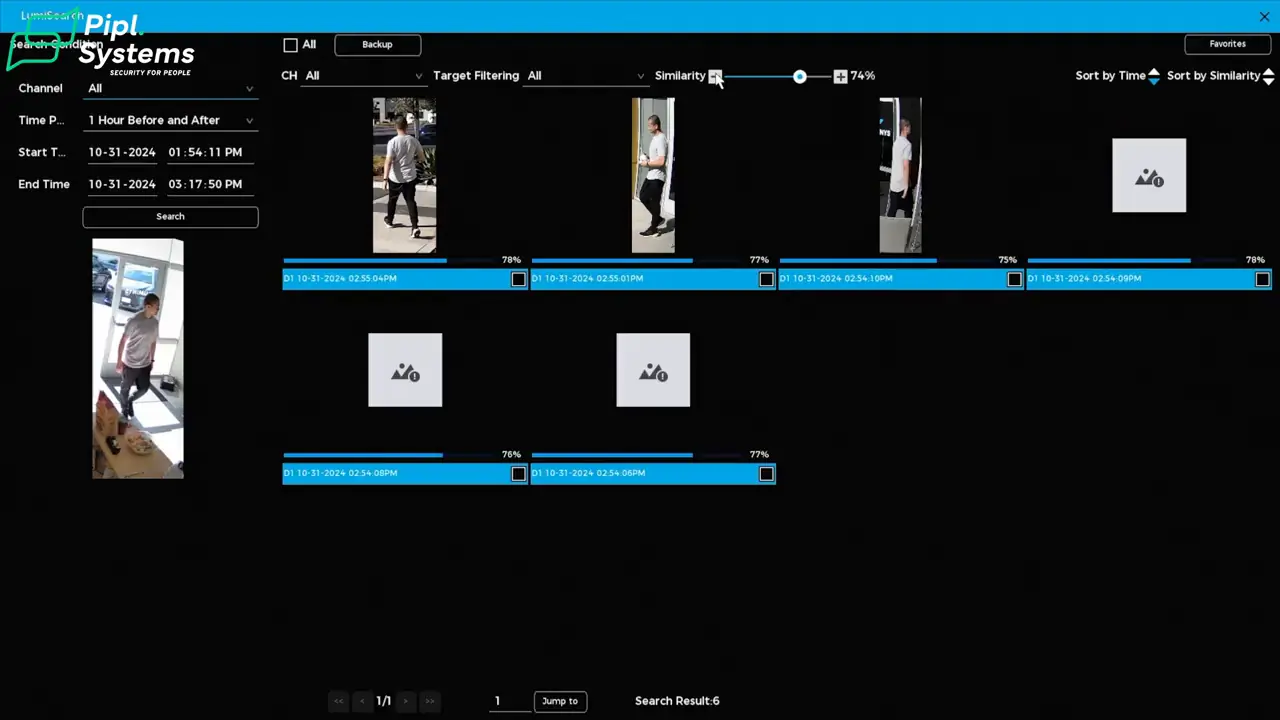1280x720 pixels.
Task: Tick the checkbox for the 02:55:04PM result
Action: click(x=518, y=279)
